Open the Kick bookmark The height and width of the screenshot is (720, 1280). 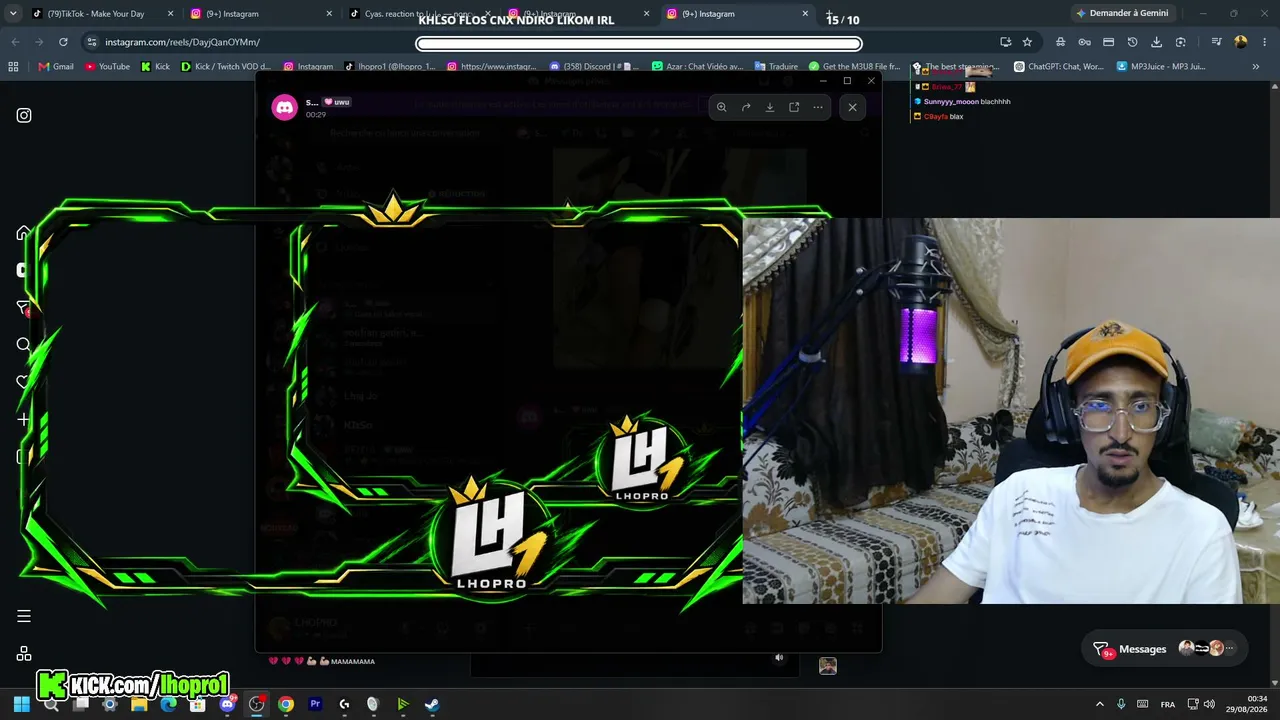pos(155,67)
